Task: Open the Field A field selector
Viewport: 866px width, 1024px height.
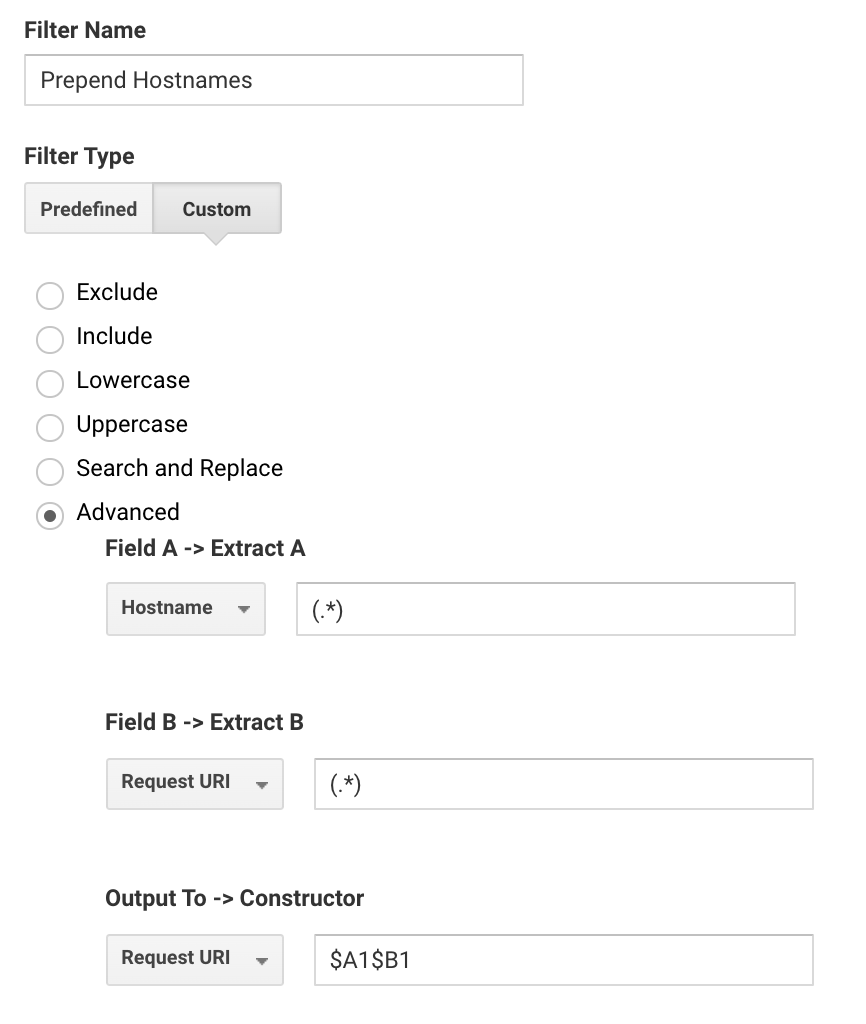Action: (x=185, y=608)
